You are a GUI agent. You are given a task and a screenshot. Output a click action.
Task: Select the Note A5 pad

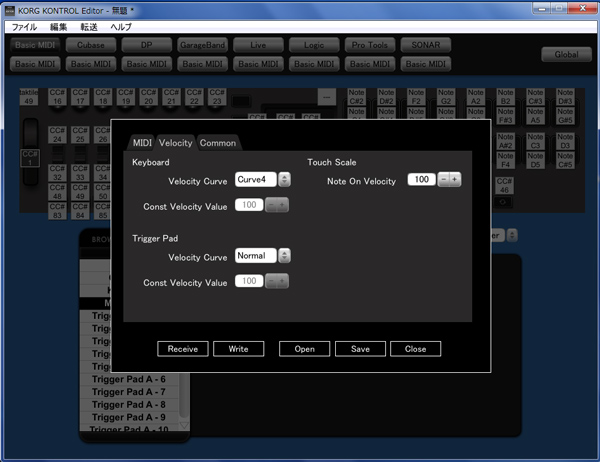click(535, 116)
